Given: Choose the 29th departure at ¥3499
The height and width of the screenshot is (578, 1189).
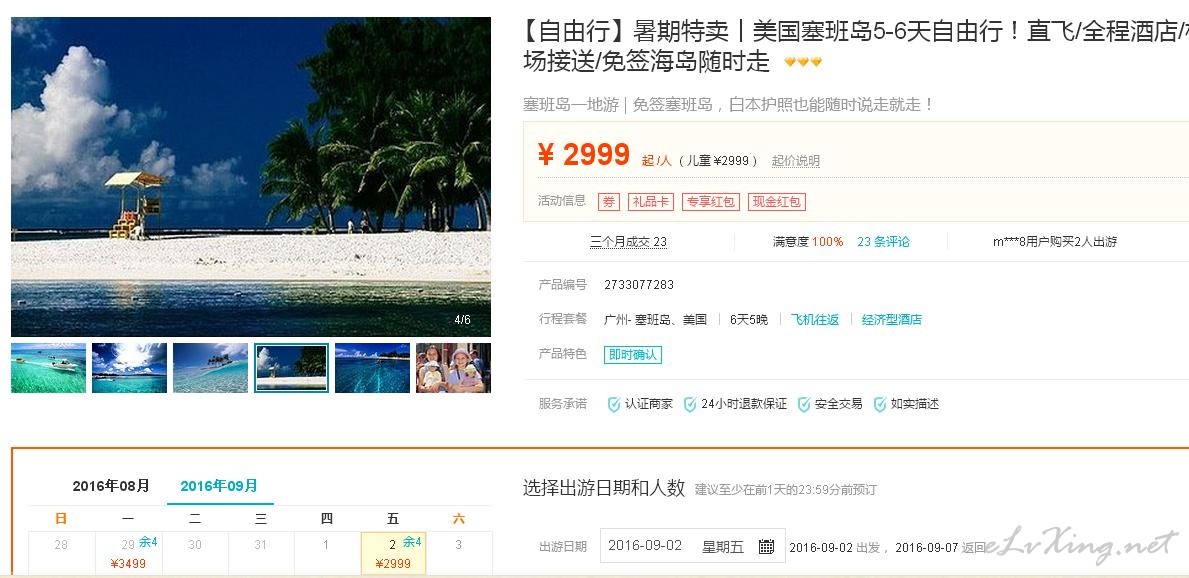Looking at the screenshot, I should click(128, 553).
